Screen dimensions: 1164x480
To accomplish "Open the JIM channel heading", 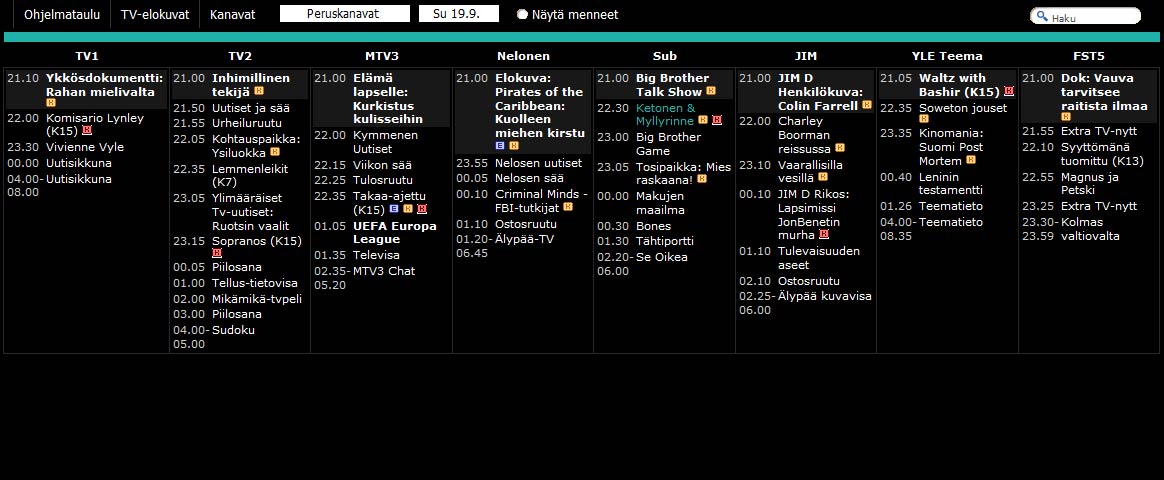I will coord(805,56).
